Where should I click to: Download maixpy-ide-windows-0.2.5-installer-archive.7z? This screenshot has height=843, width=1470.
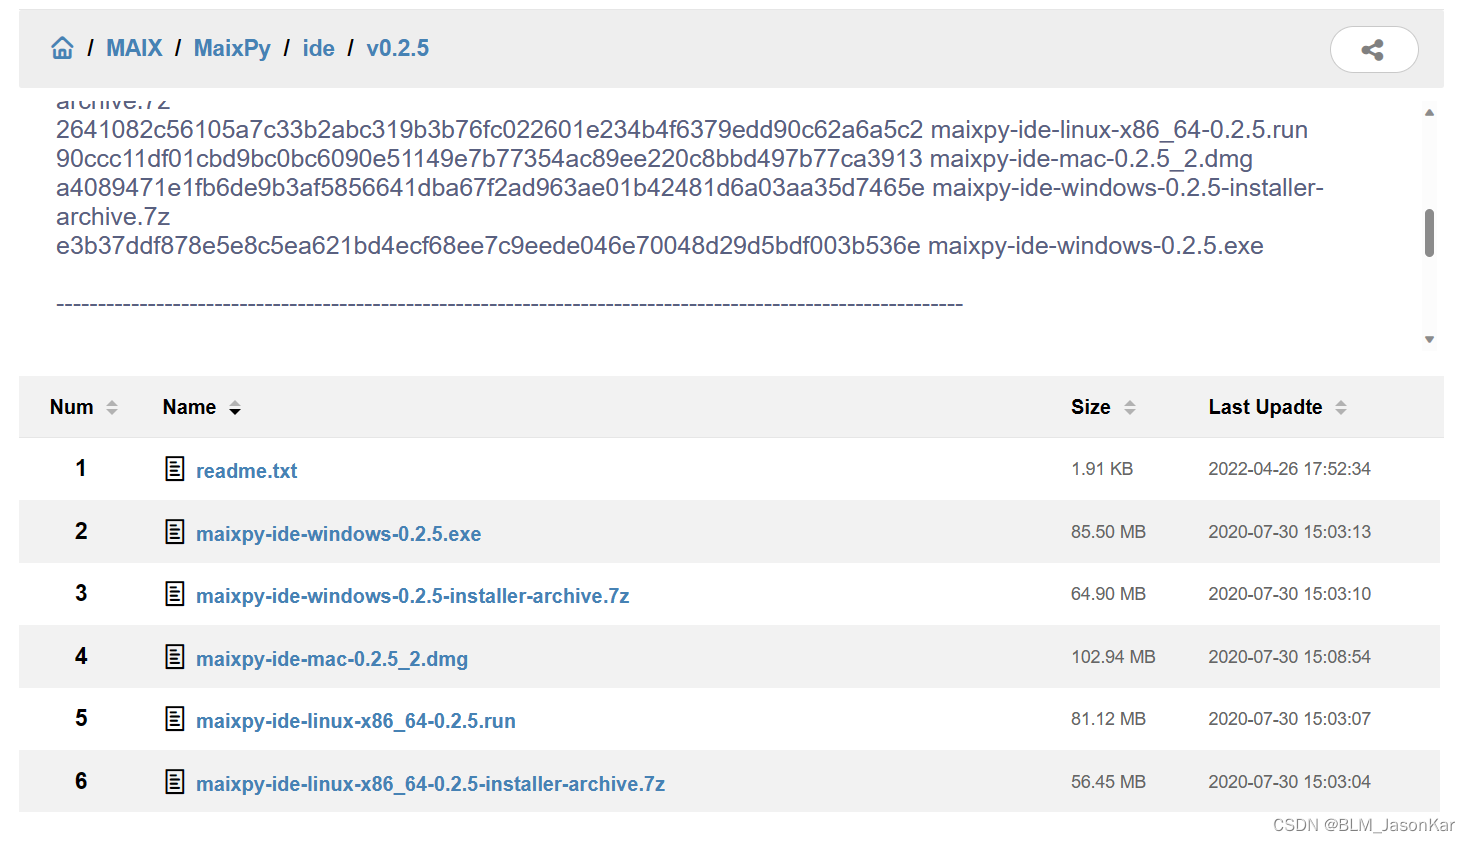pyautogui.click(x=412, y=596)
